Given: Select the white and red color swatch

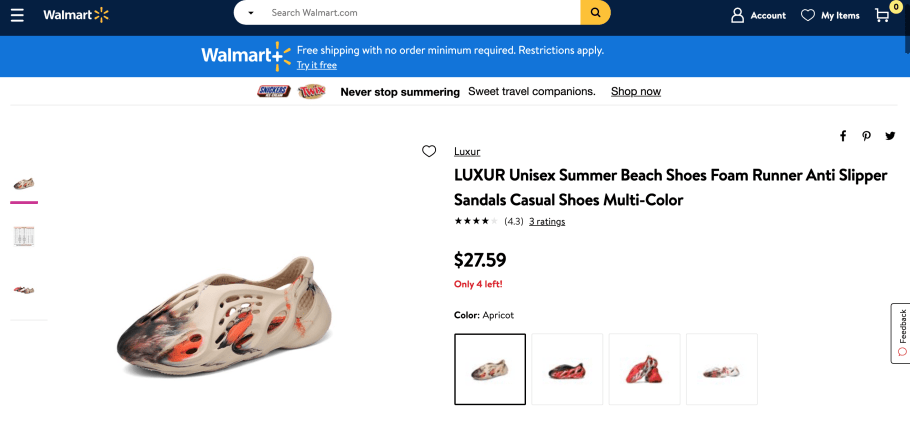Looking at the screenshot, I should point(721,369).
